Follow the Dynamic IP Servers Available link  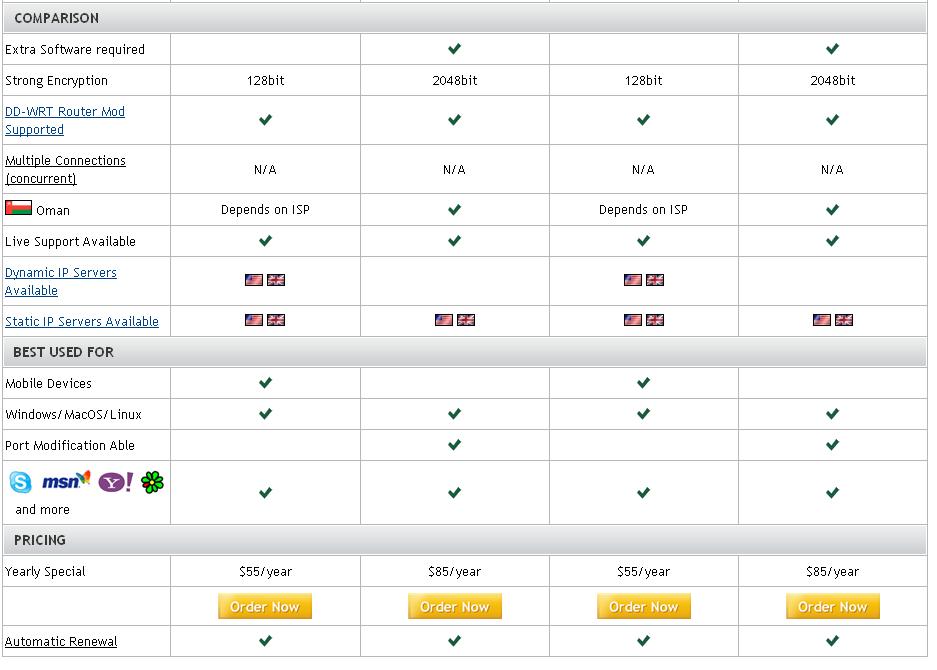click(x=60, y=281)
